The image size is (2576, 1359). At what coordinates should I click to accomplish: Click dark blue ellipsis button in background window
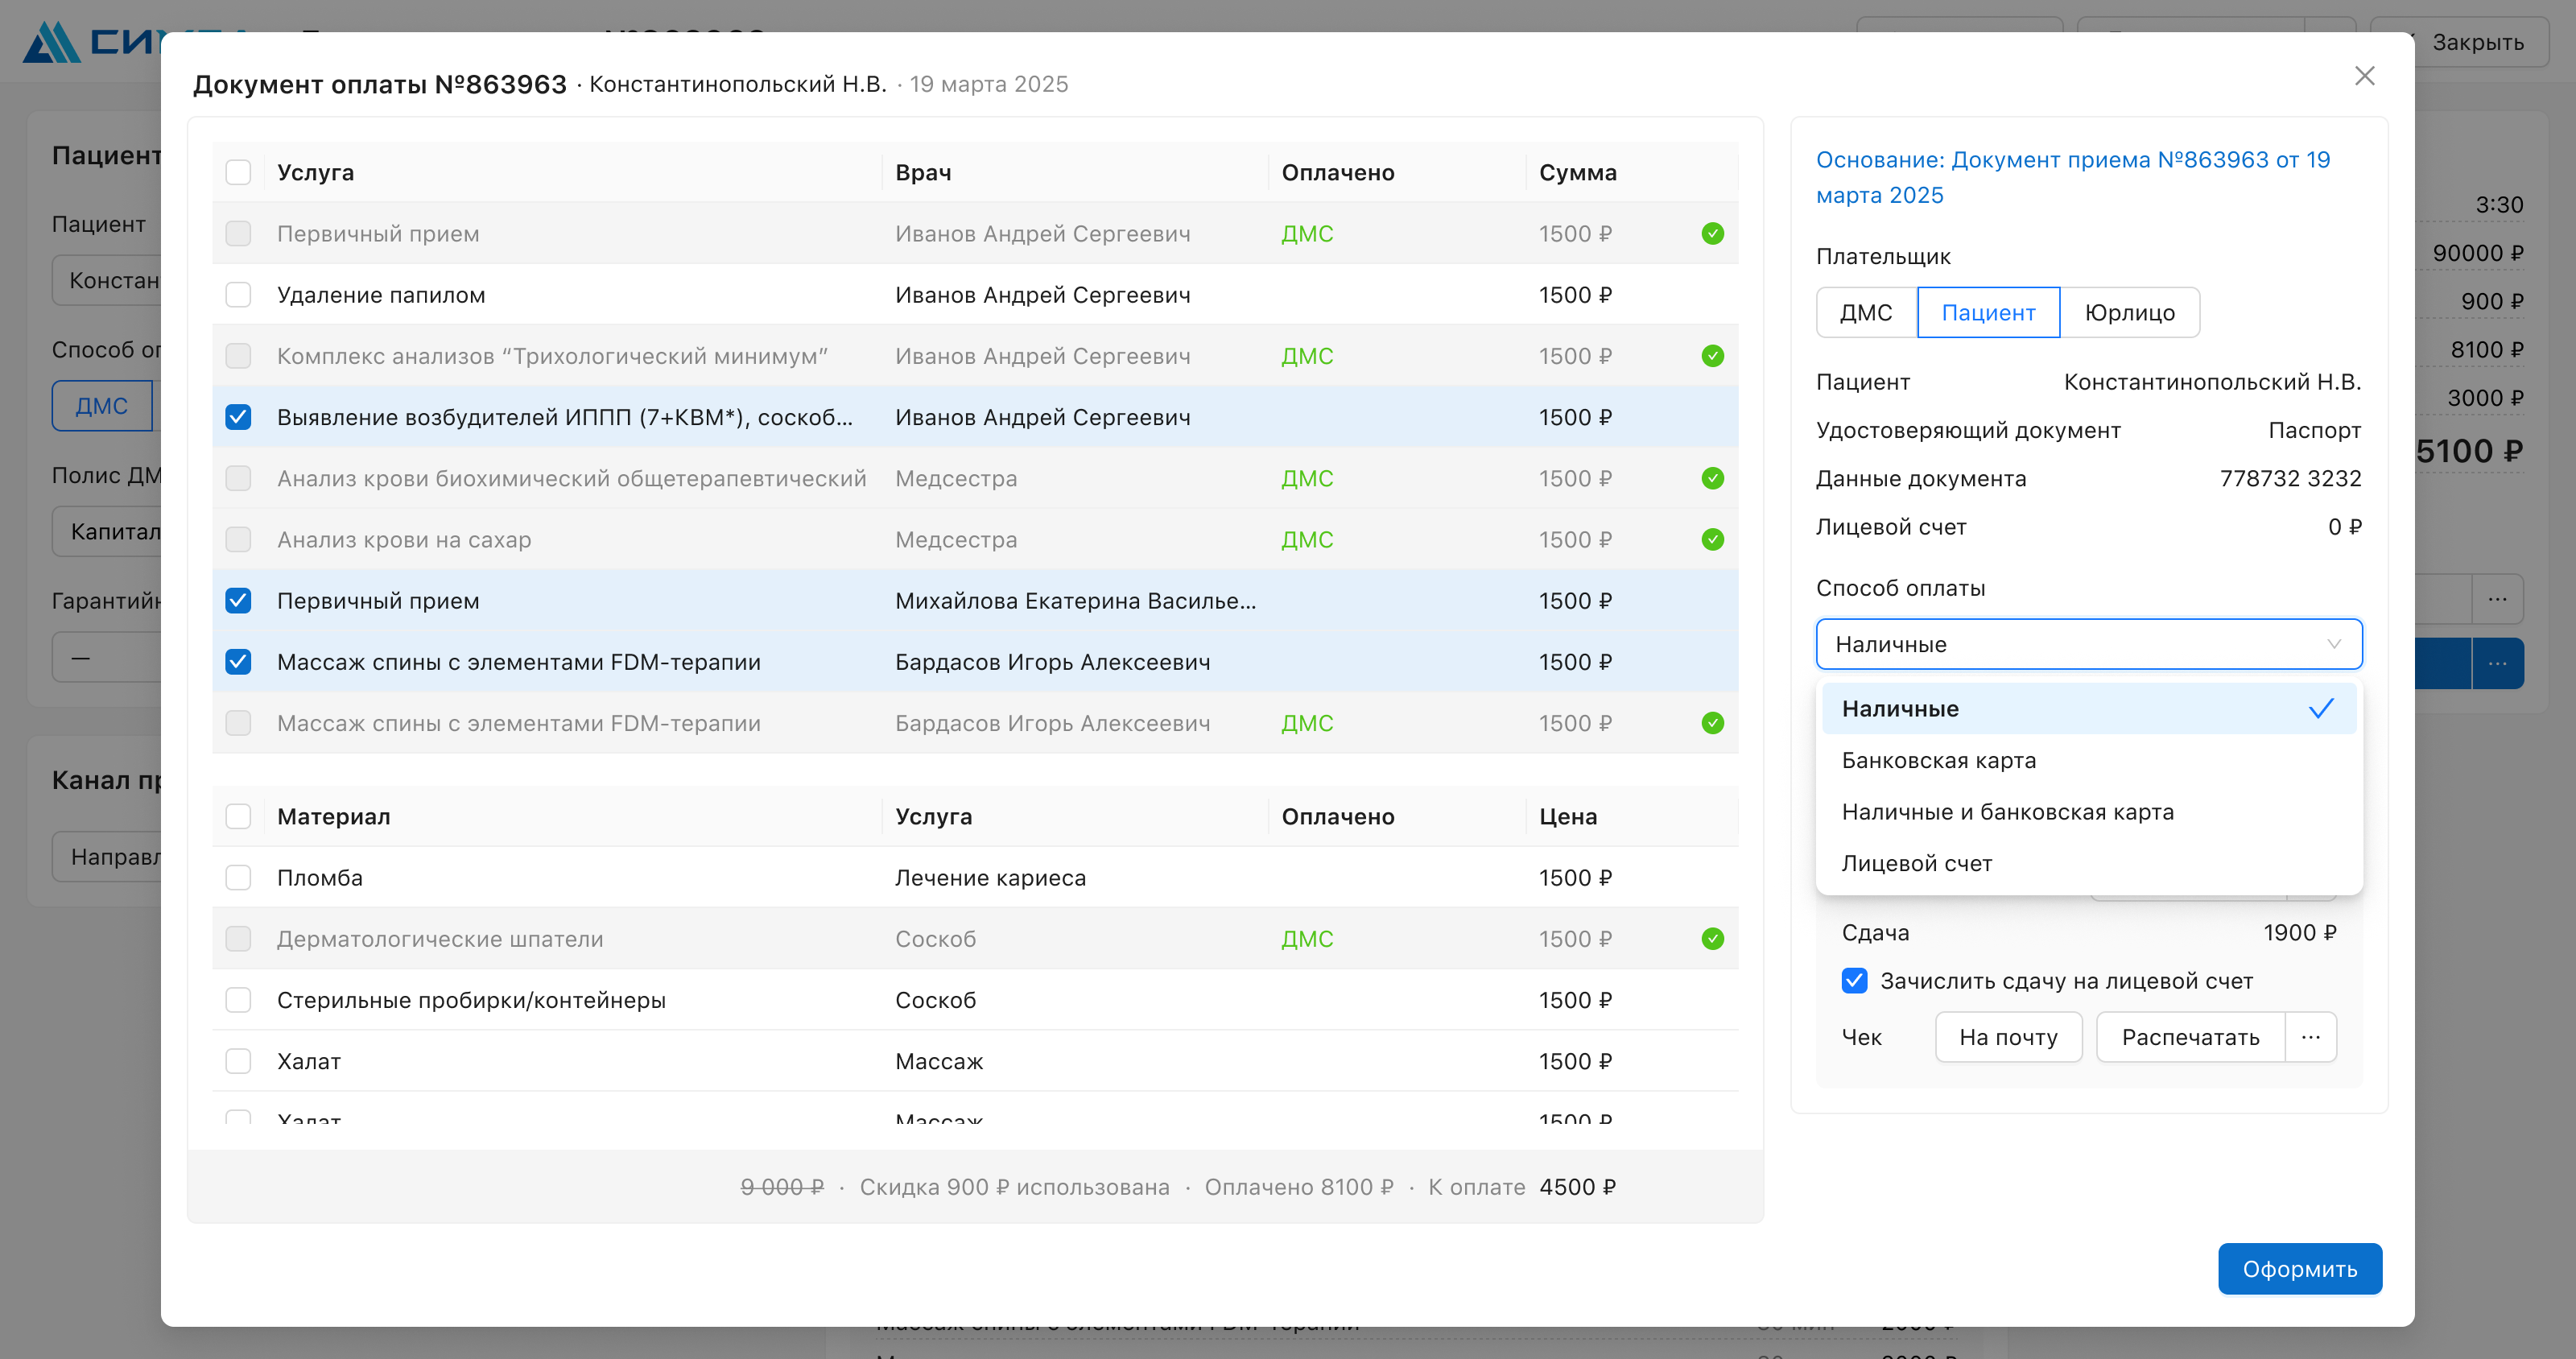click(2497, 663)
